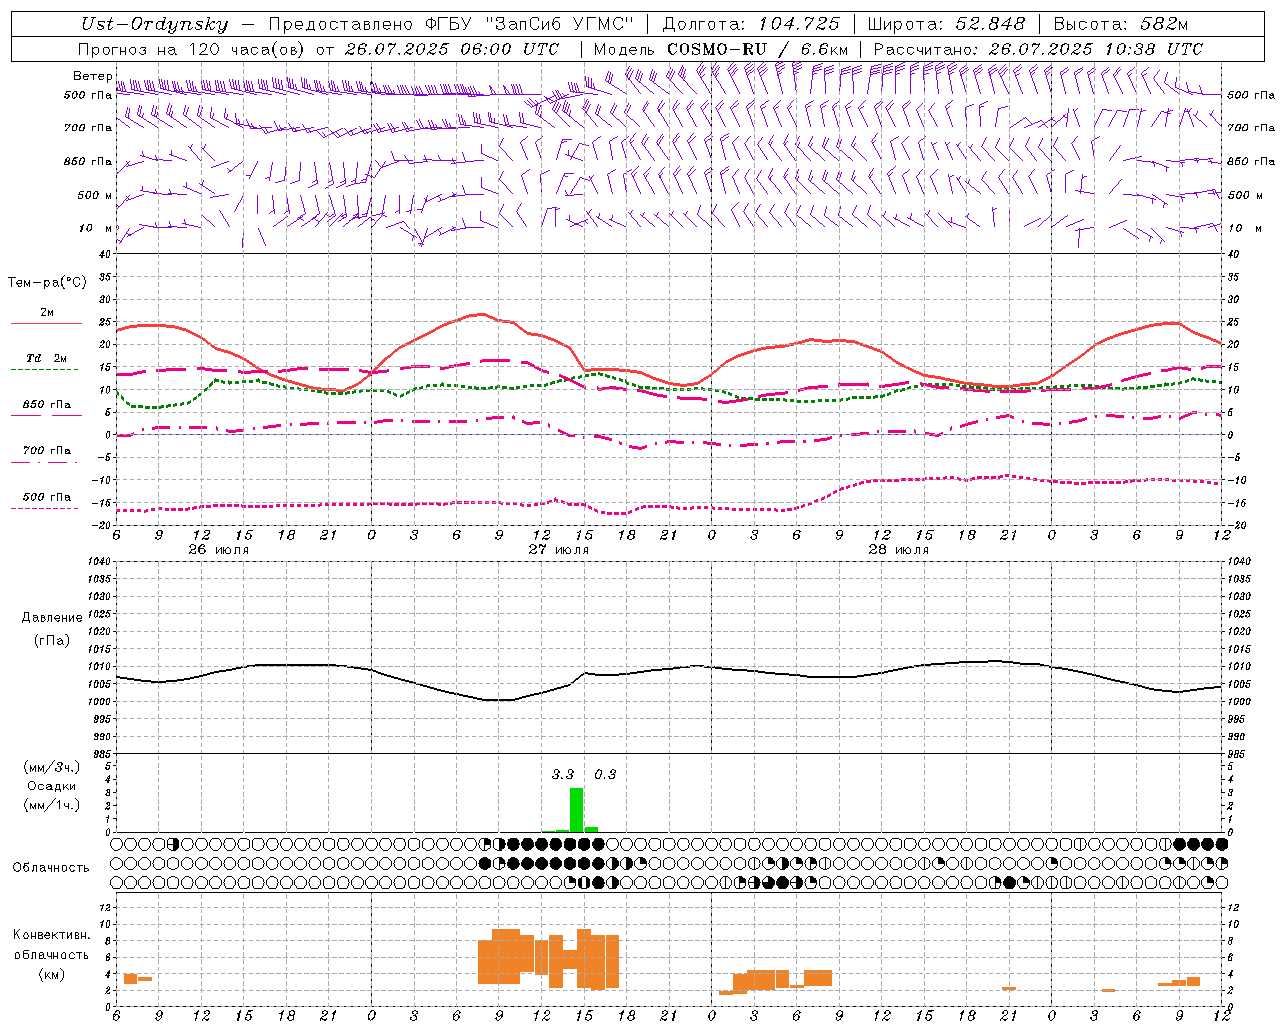Screen dimensions: 1280x1024
Task: Click the 28 июля date label
Action: (899, 549)
